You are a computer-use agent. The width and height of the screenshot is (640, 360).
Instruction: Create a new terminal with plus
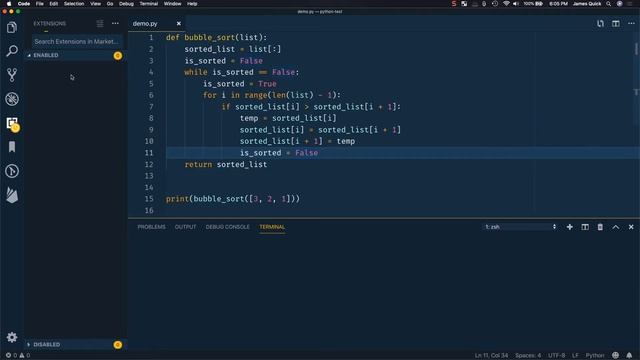(x=570, y=227)
